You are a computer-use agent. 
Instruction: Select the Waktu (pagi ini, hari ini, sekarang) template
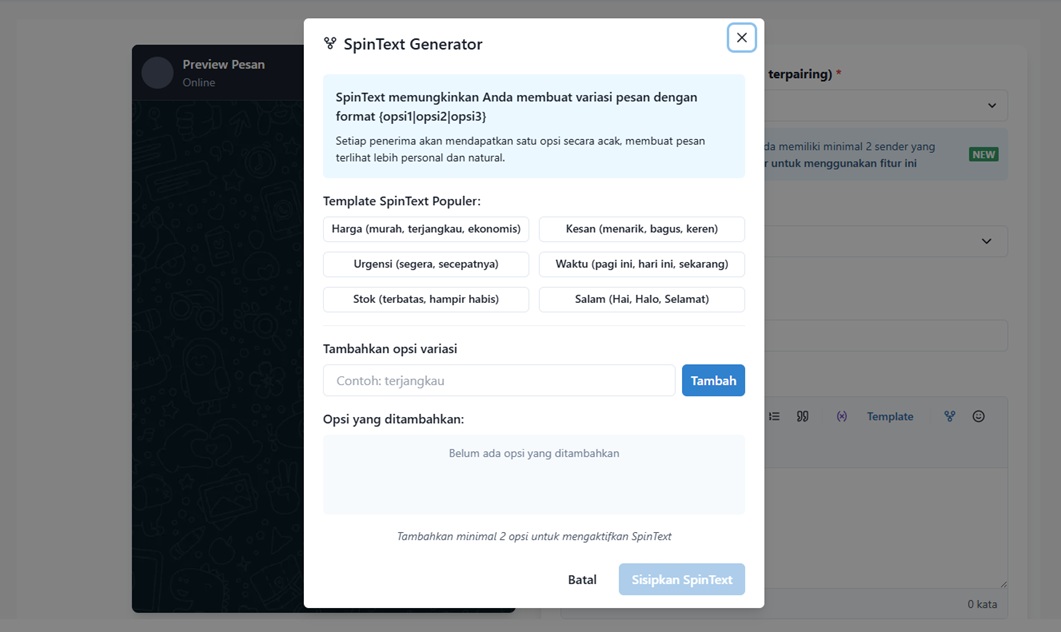point(642,264)
